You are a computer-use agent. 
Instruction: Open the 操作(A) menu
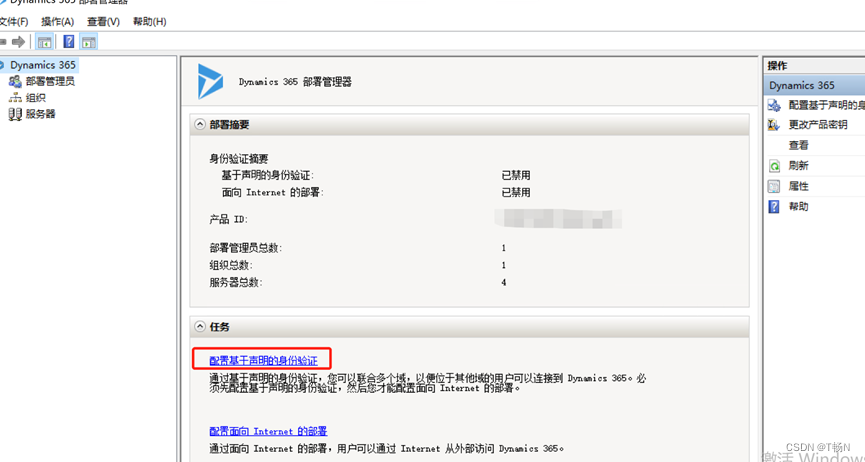pos(57,22)
